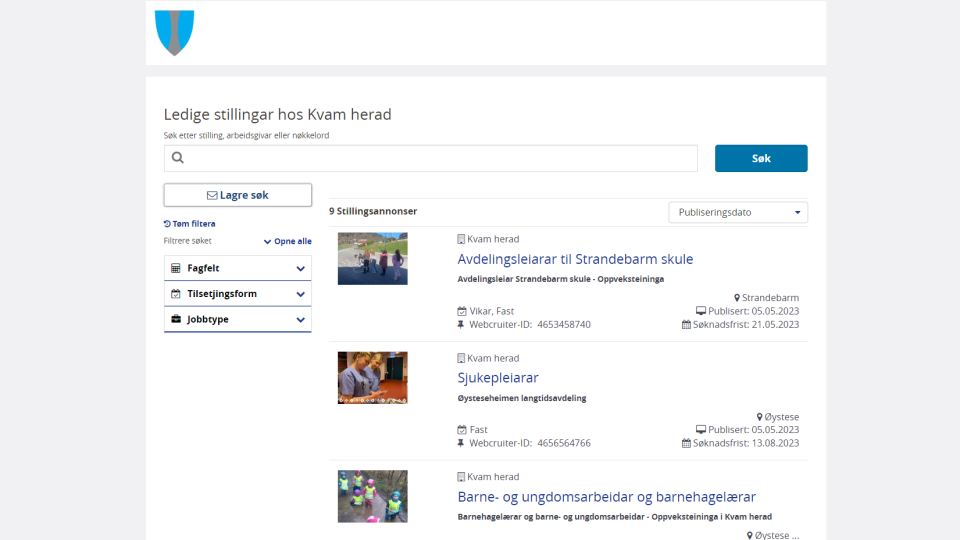Screen dimensions: 960x540
Task: Click building icon above Avdelingsleiarar listing
Action: tap(461, 239)
